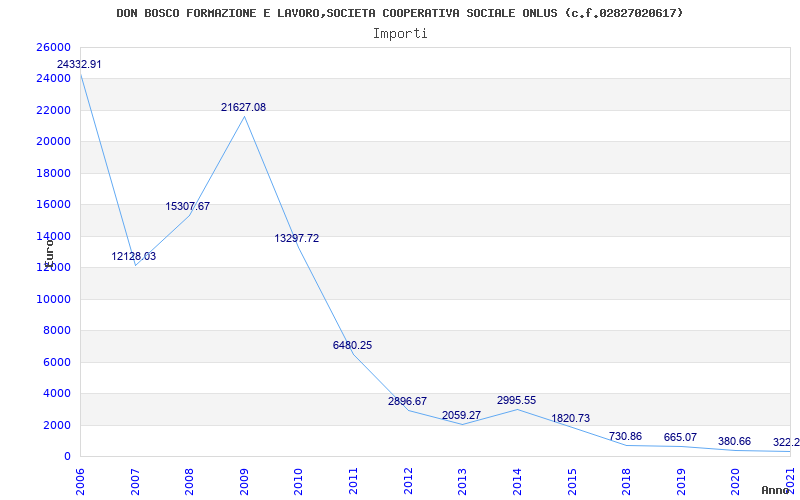Select the data label 12128.03

[134, 256]
